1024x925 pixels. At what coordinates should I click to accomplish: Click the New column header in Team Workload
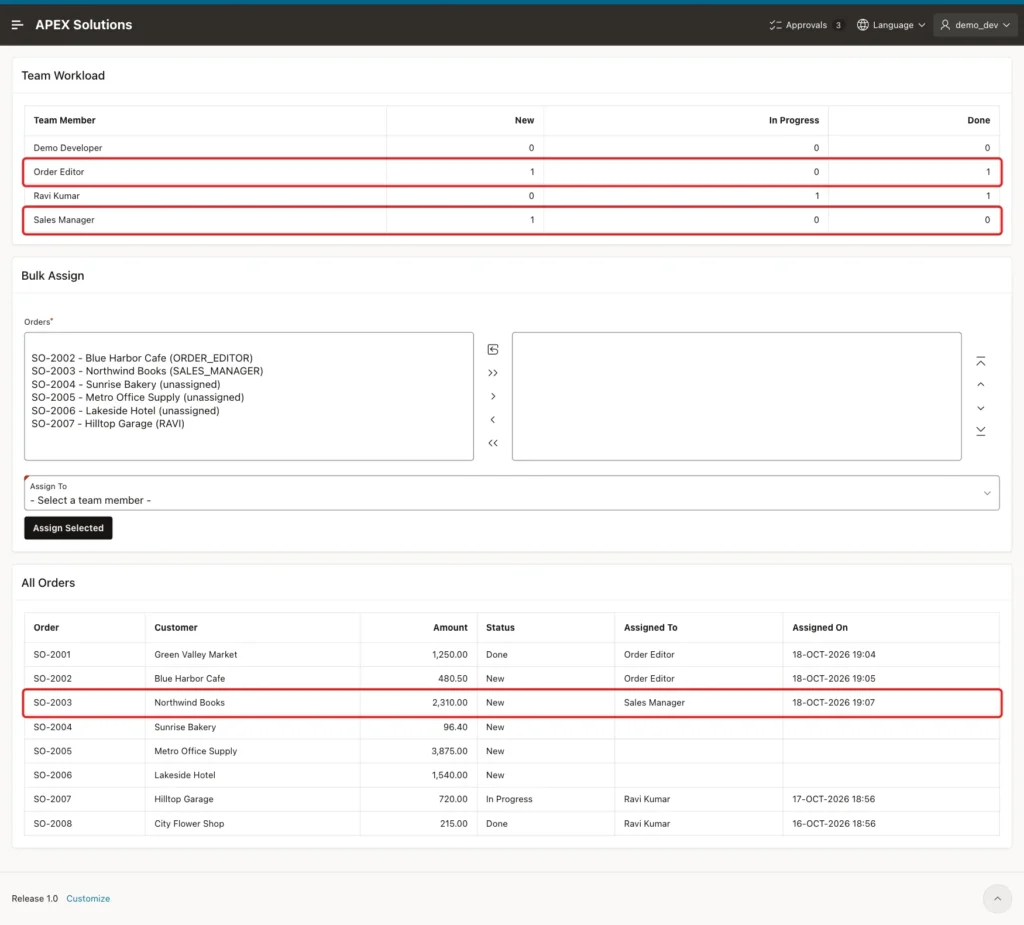pyautogui.click(x=524, y=120)
